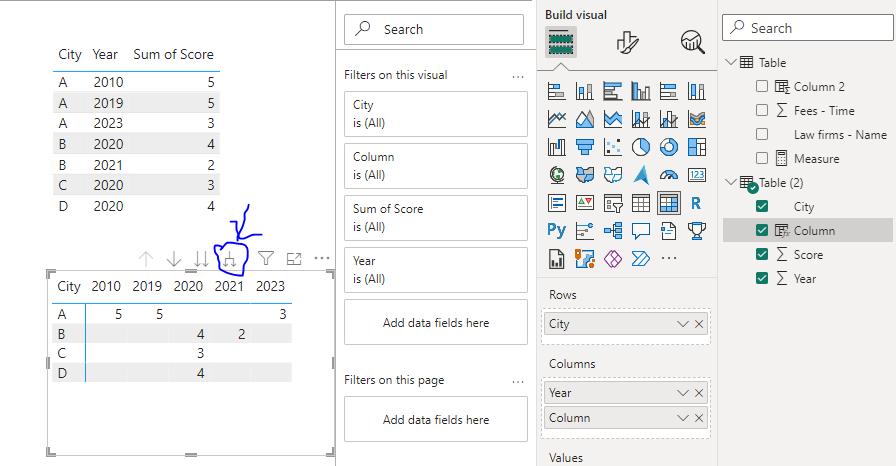Pick the Card (123) visual
The height and width of the screenshot is (466, 896).
(697, 175)
